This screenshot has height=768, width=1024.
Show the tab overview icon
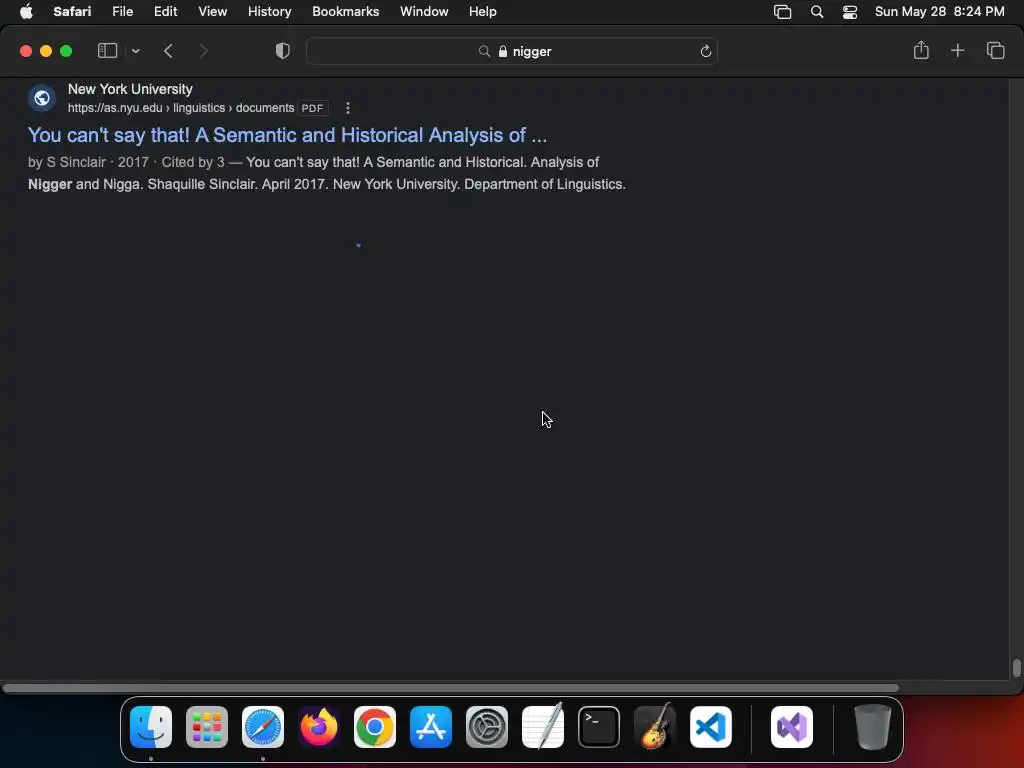tap(995, 50)
